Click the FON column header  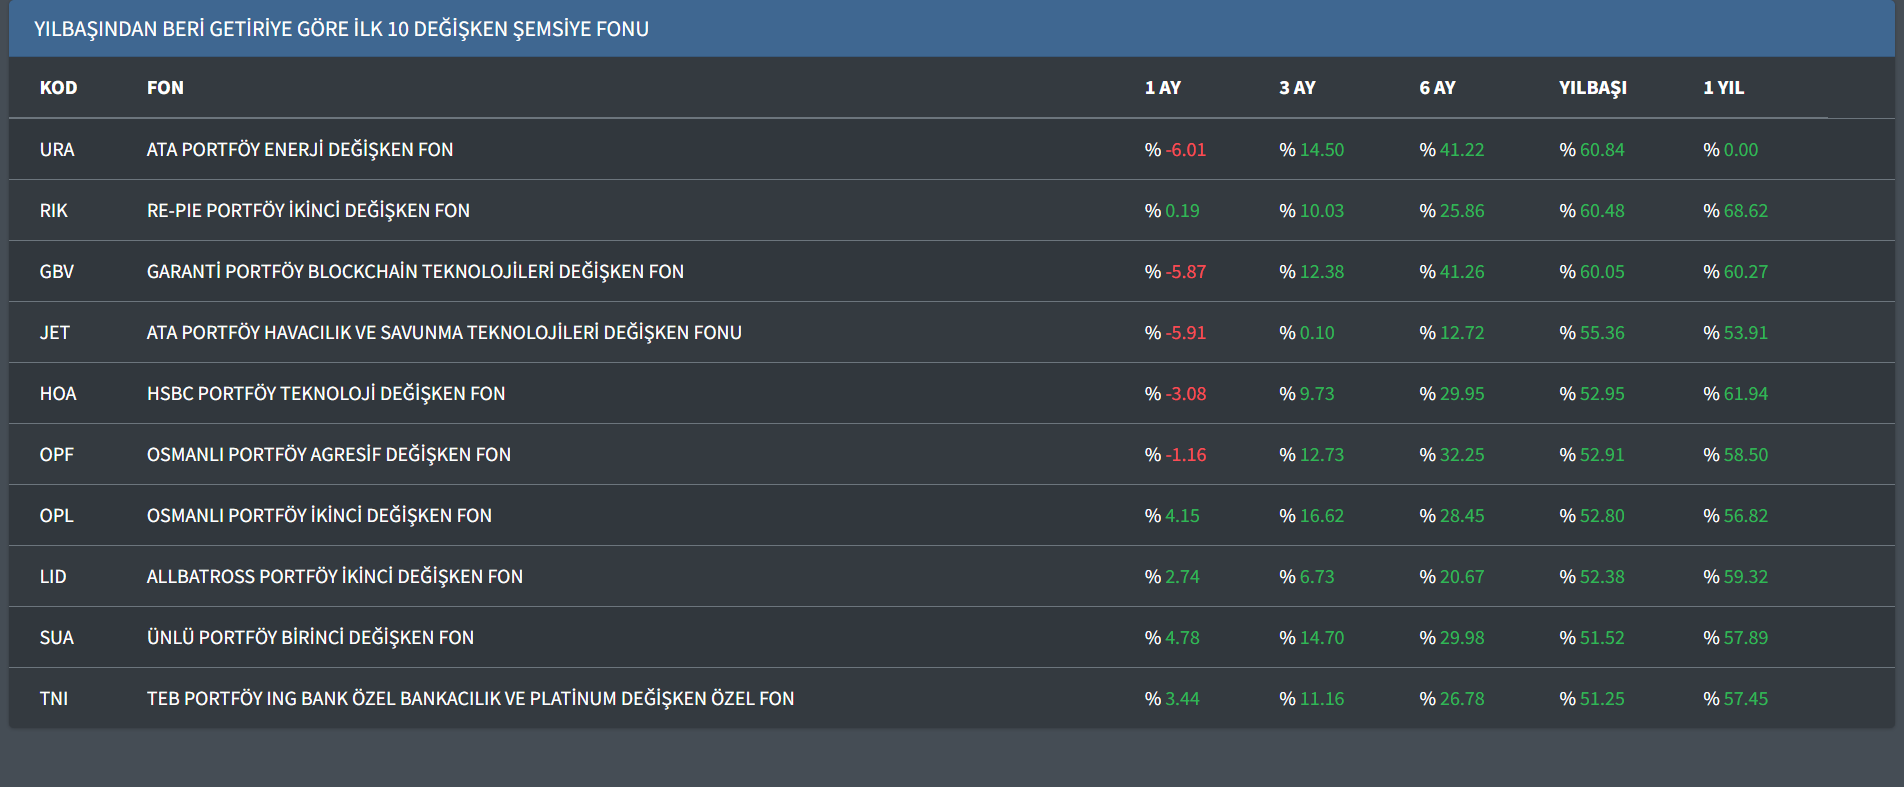point(165,88)
